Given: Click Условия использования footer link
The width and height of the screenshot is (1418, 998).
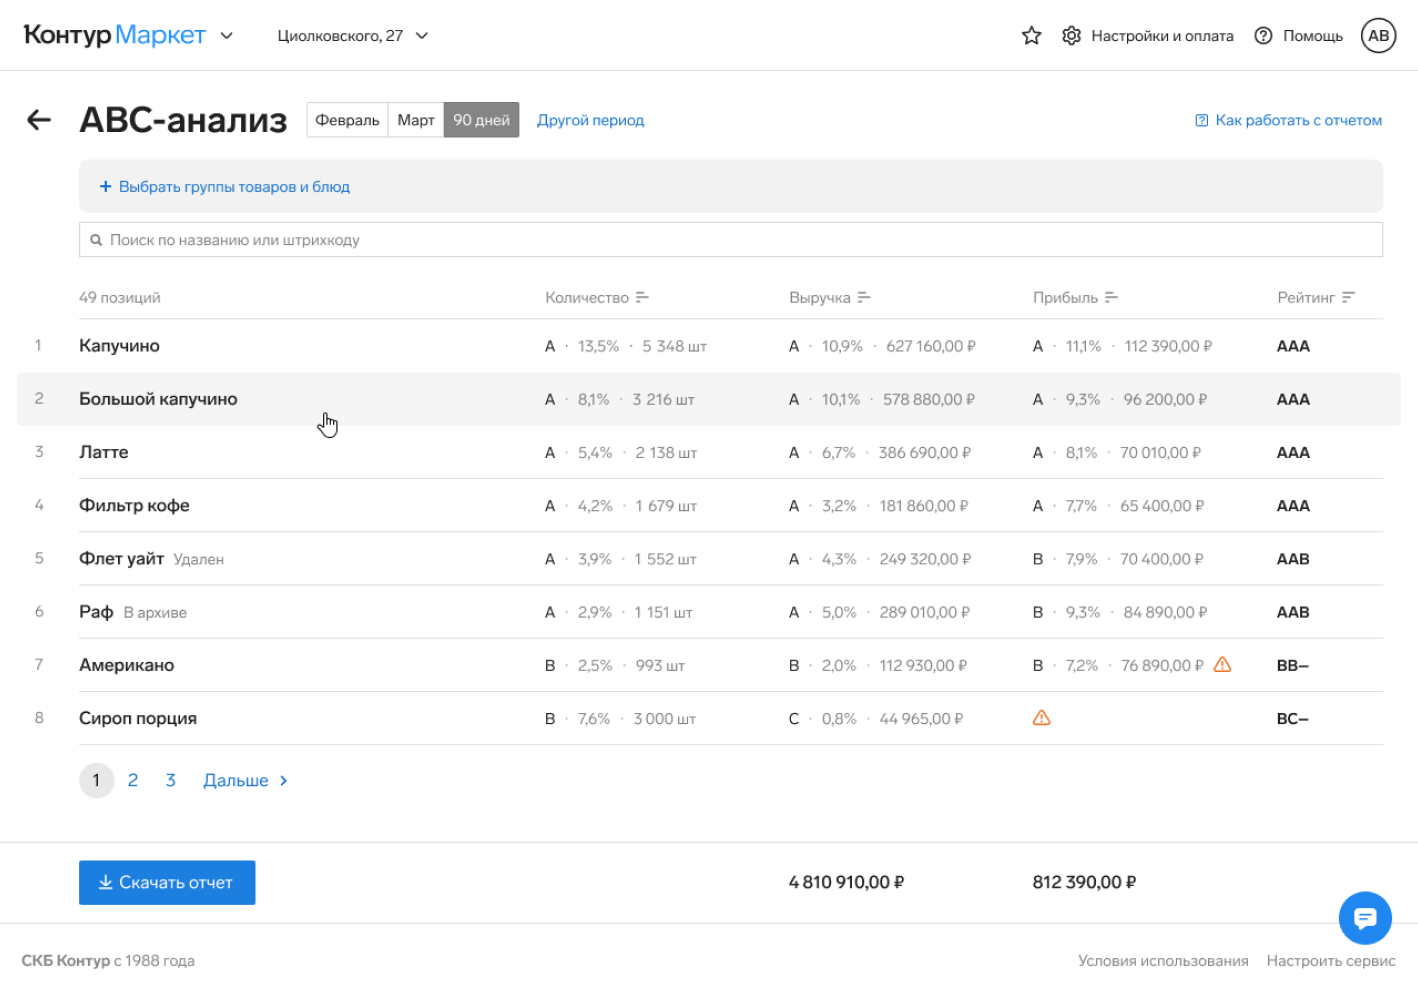Looking at the screenshot, I should click(x=1163, y=960).
